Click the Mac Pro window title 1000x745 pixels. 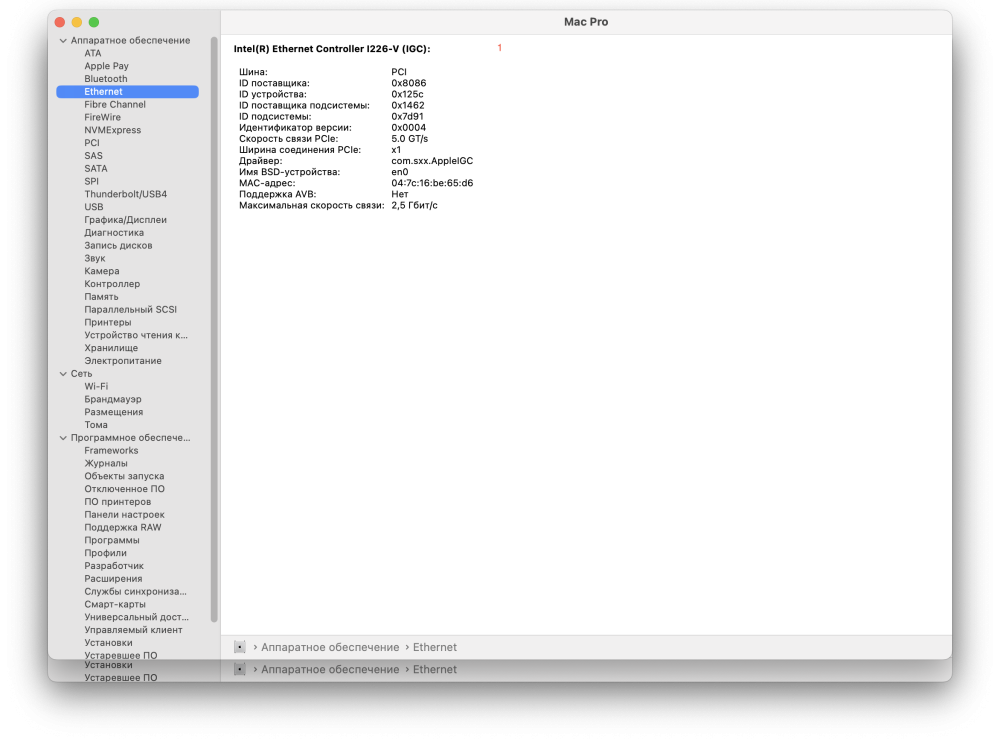585,22
